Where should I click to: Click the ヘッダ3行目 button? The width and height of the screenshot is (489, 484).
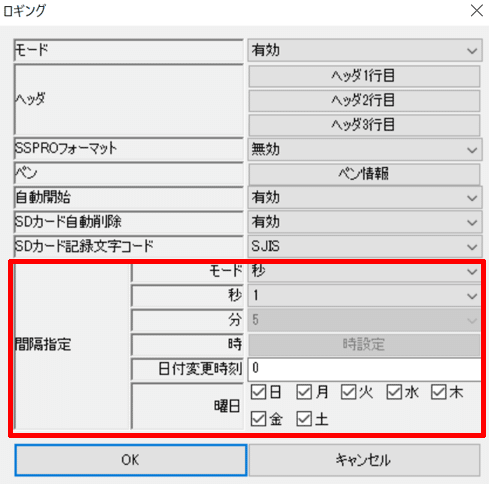click(x=364, y=125)
